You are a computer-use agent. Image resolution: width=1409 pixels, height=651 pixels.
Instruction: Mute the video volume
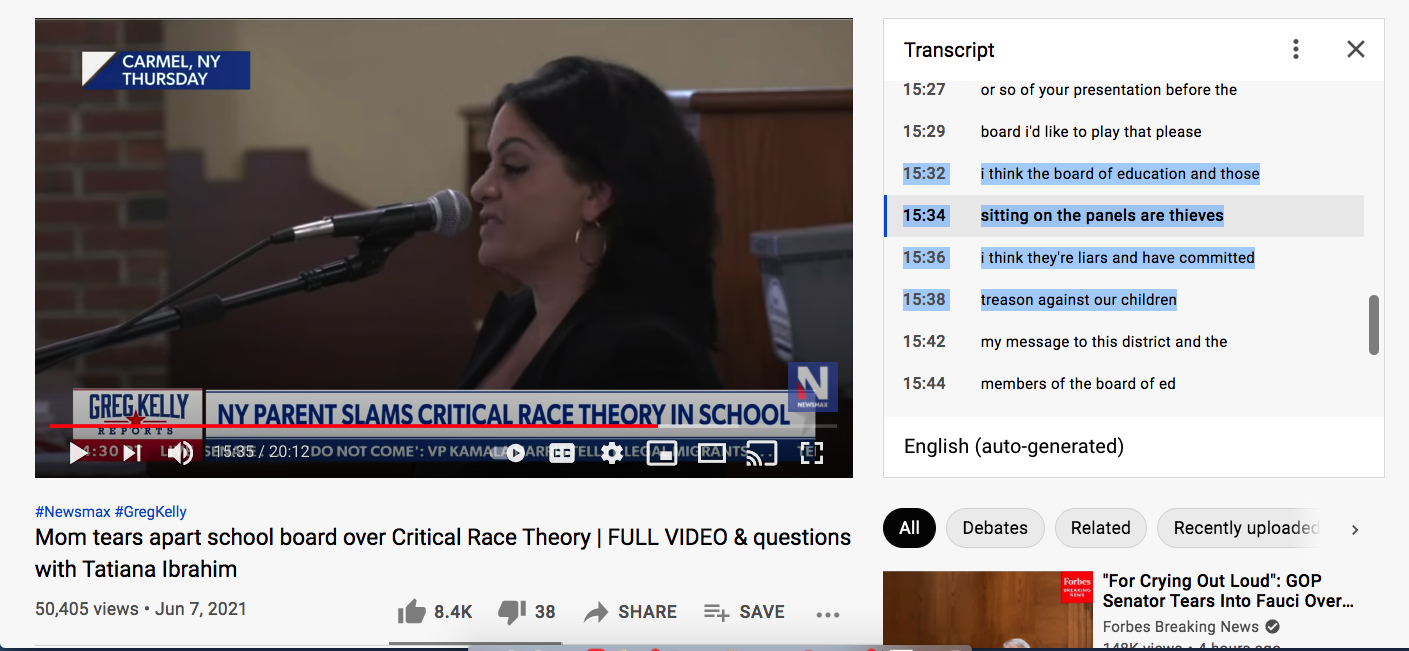coord(180,453)
